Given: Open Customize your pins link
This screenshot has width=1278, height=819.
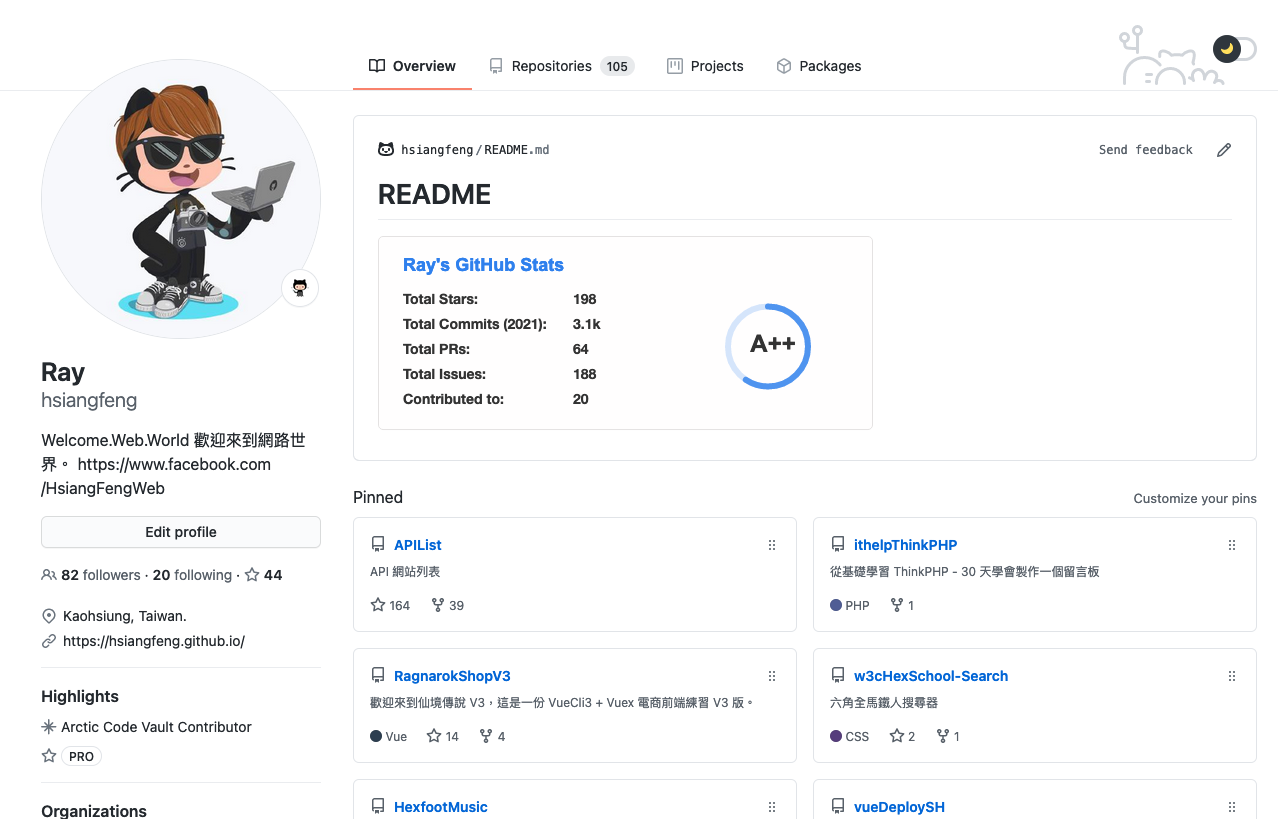Looking at the screenshot, I should [x=1194, y=498].
